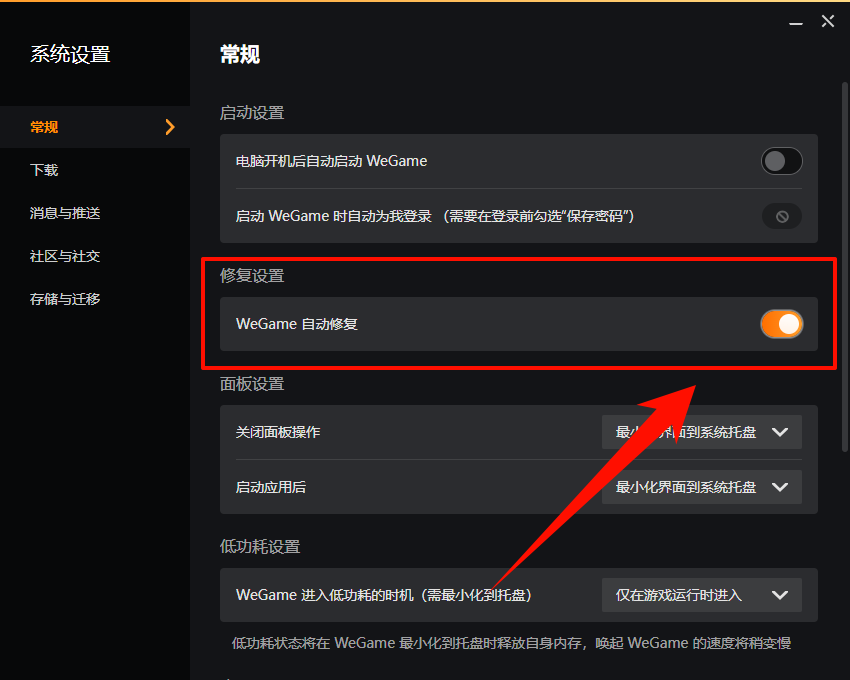The height and width of the screenshot is (680, 850).
Task: Click the dropdown arrow on 关闭面板操作
Action: 781,432
